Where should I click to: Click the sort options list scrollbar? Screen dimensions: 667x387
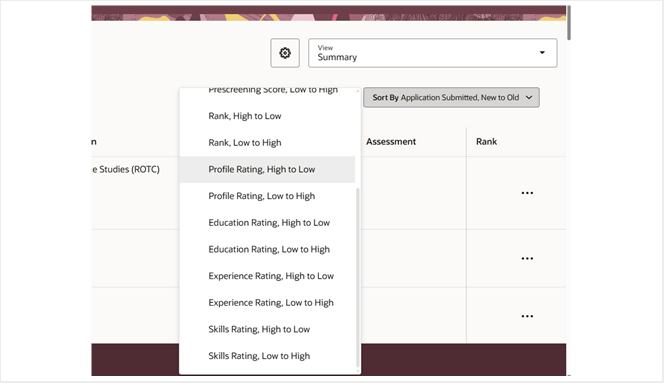click(359, 279)
